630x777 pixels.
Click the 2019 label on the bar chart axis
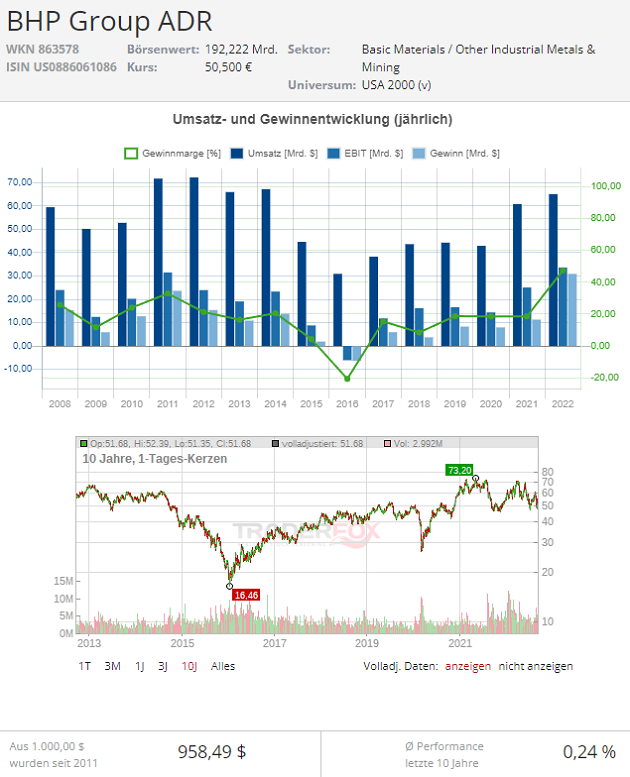pyautogui.click(x=455, y=404)
